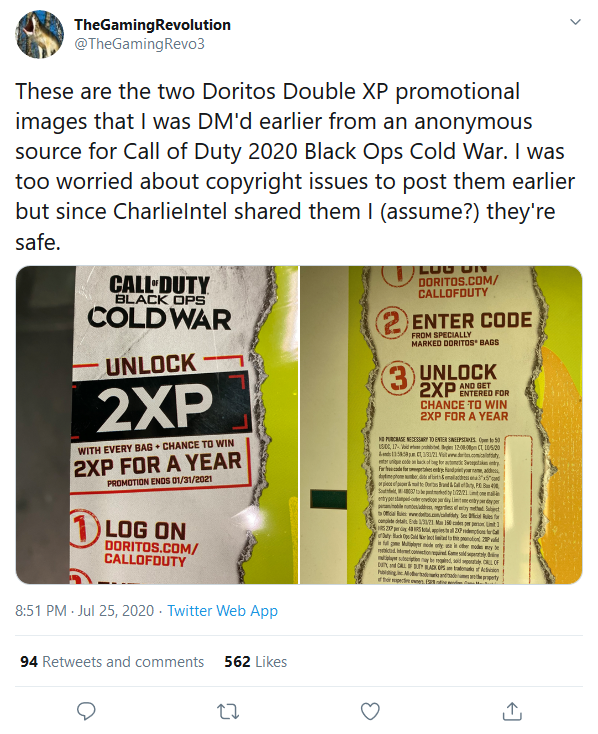The width and height of the screenshot is (598, 734).
Task: Click the 562 likes count number
Action: click(x=237, y=661)
